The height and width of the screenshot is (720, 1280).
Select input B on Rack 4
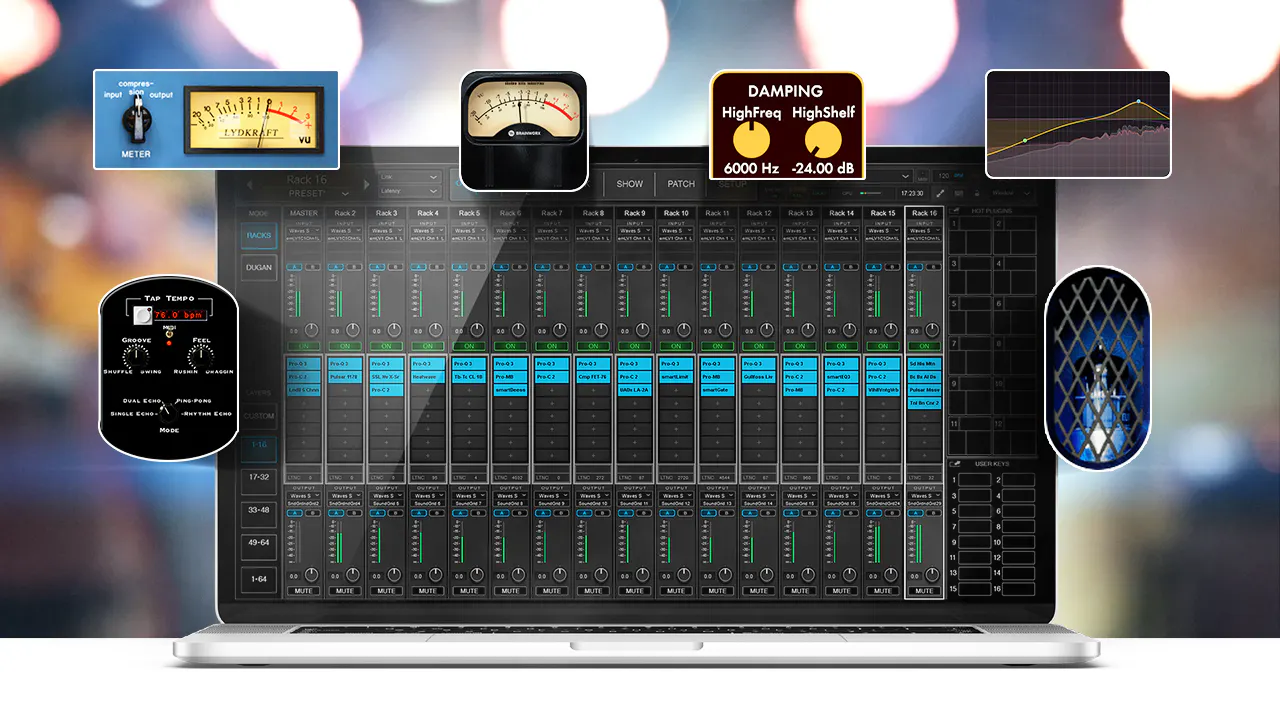point(435,267)
